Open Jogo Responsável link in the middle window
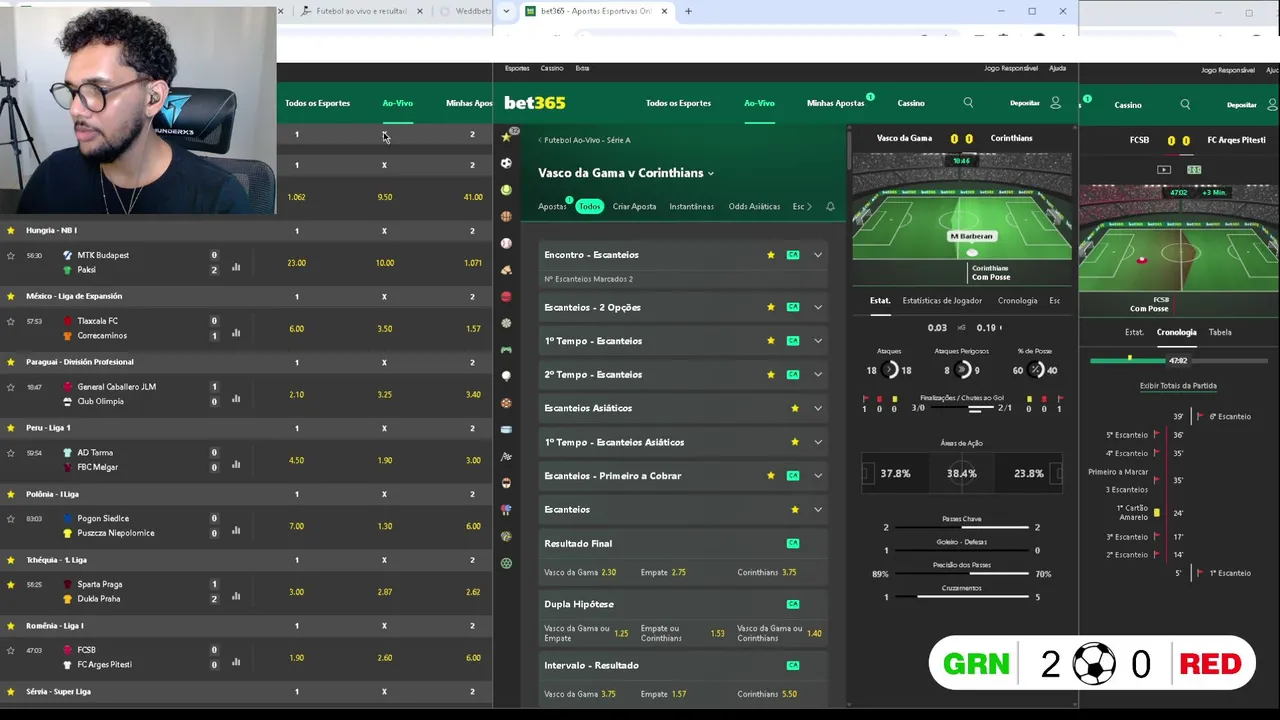This screenshot has width=1280, height=720. click(x=1011, y=68)
